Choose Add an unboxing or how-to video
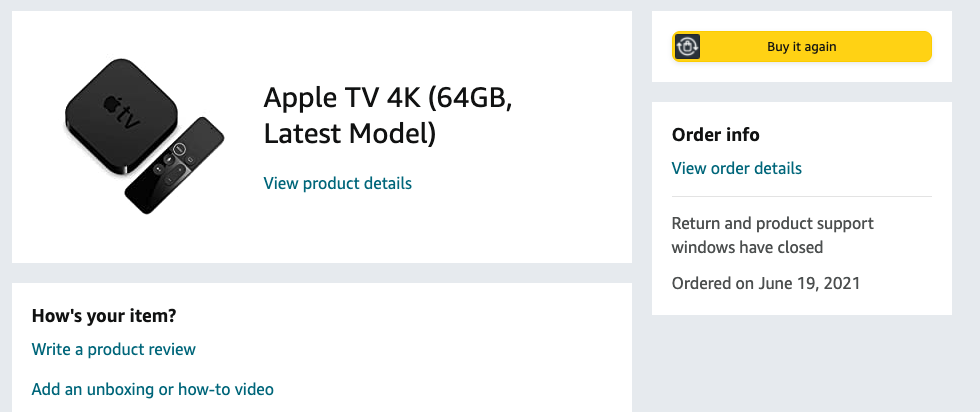The image size is (980, 412). coord(152,389)
